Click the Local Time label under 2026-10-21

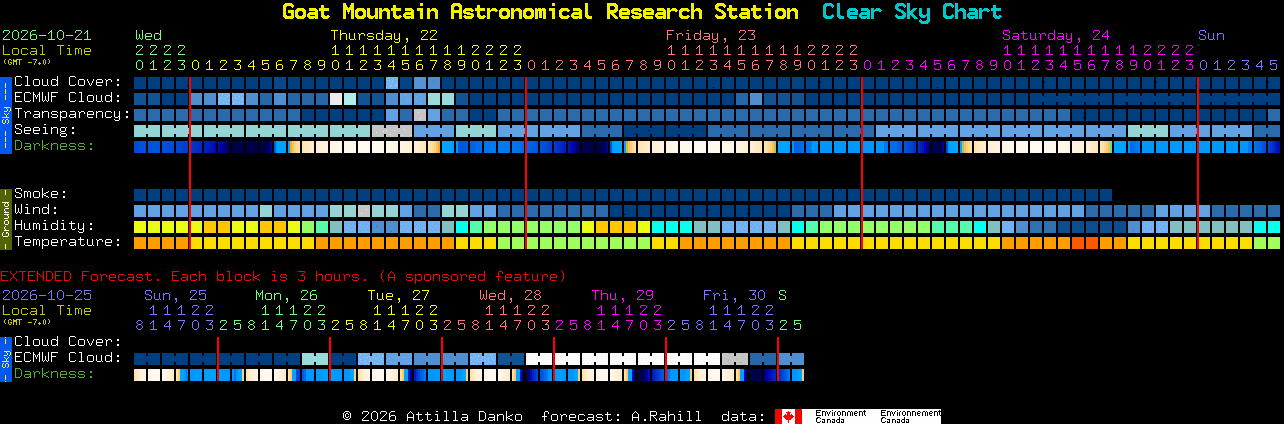47,50
